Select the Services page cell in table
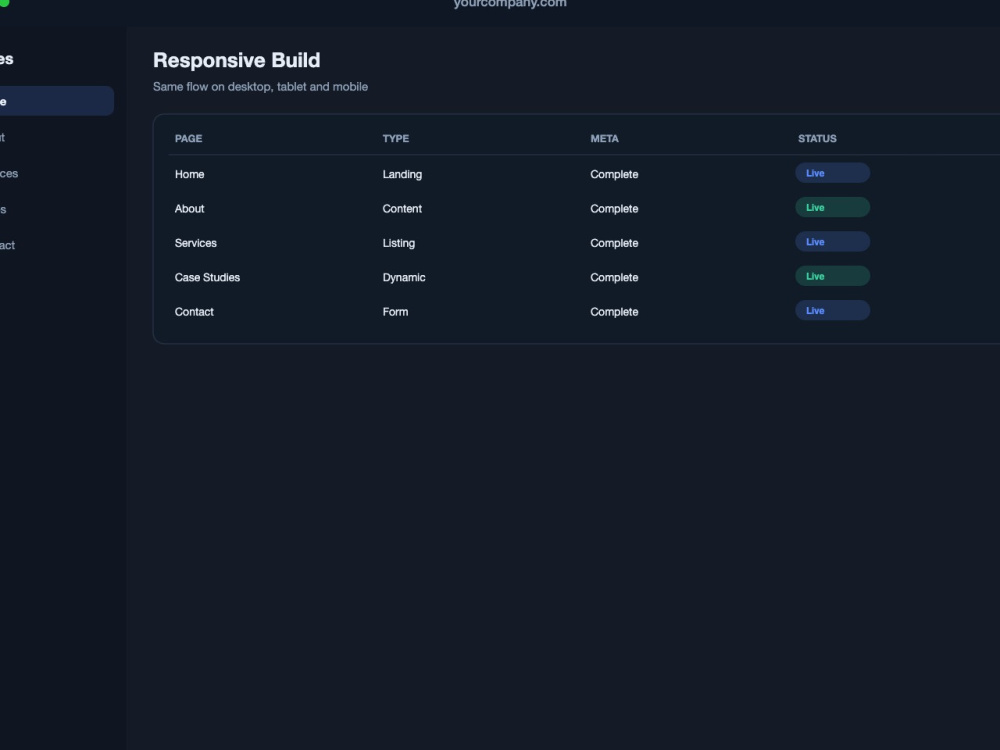The image size is (1000, 750). coord(196,243)
